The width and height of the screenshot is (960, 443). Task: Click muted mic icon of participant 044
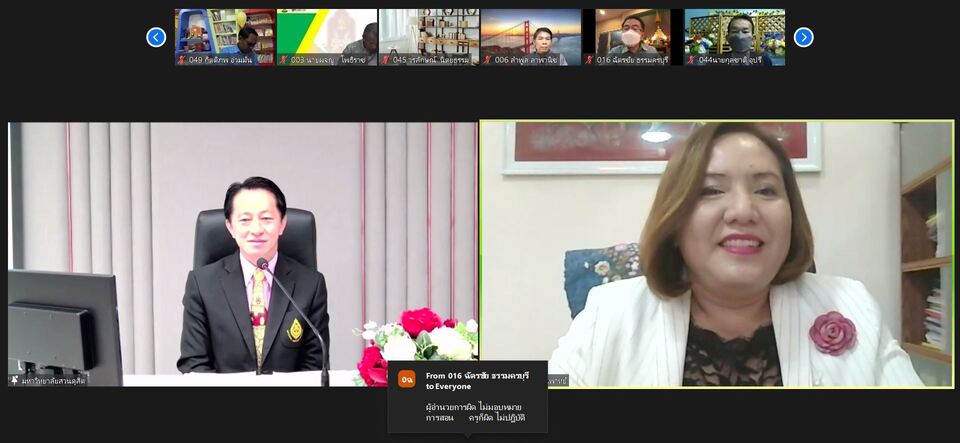pyautogui.click(x=691, y=60)
